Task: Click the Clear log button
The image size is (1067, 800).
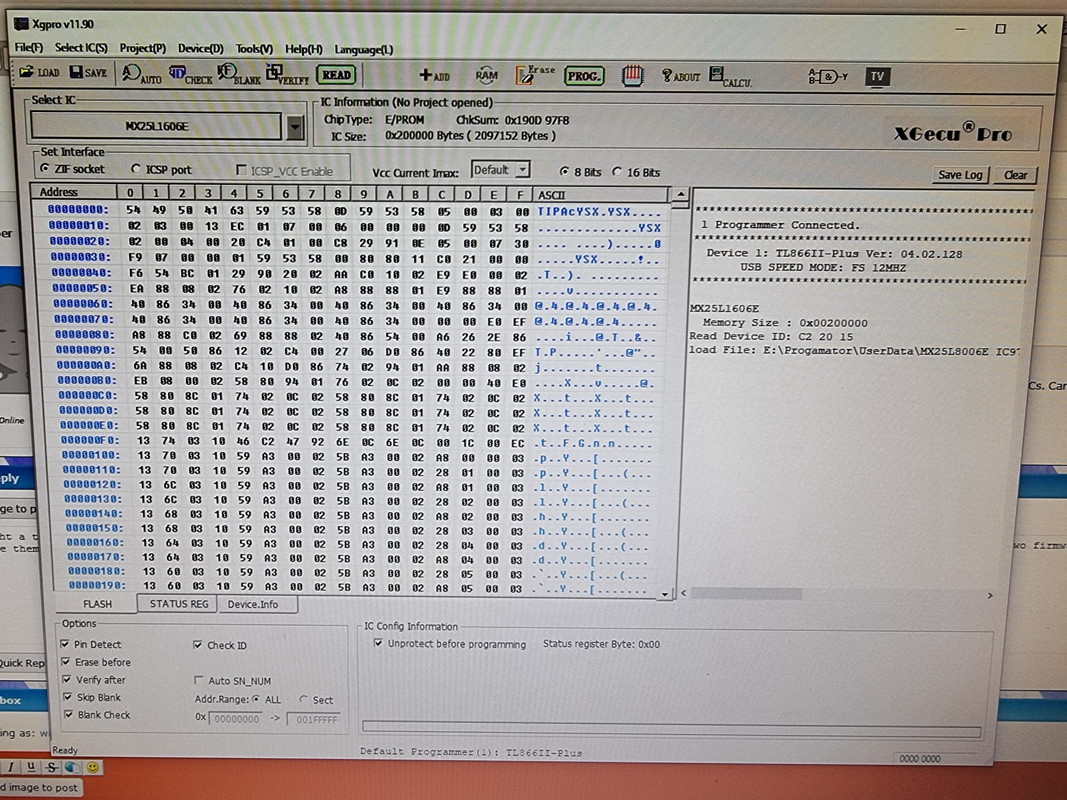Action: pos(1015,175)
